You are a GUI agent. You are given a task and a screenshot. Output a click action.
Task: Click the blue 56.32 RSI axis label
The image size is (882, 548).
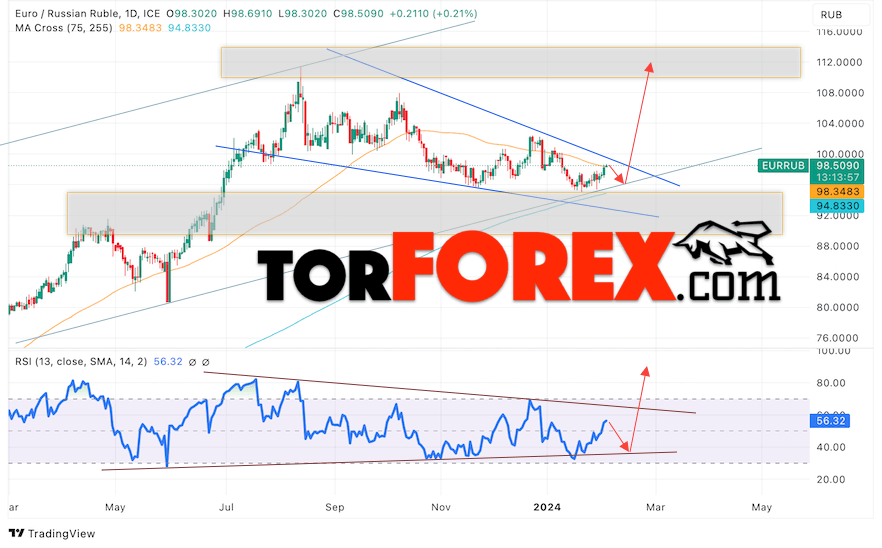coord(830,421)
